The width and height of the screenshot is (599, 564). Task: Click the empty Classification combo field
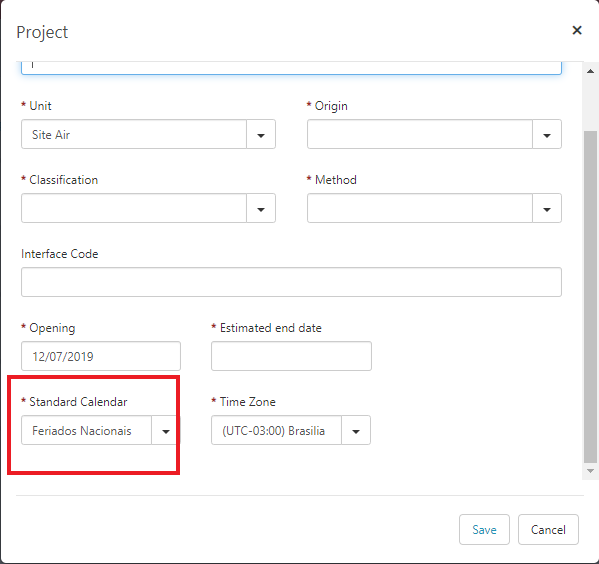tap(134, 208)
